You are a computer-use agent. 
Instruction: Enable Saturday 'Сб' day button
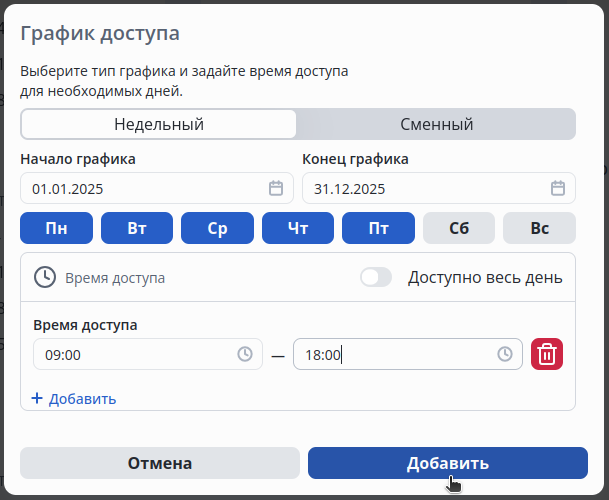(459, 228)
